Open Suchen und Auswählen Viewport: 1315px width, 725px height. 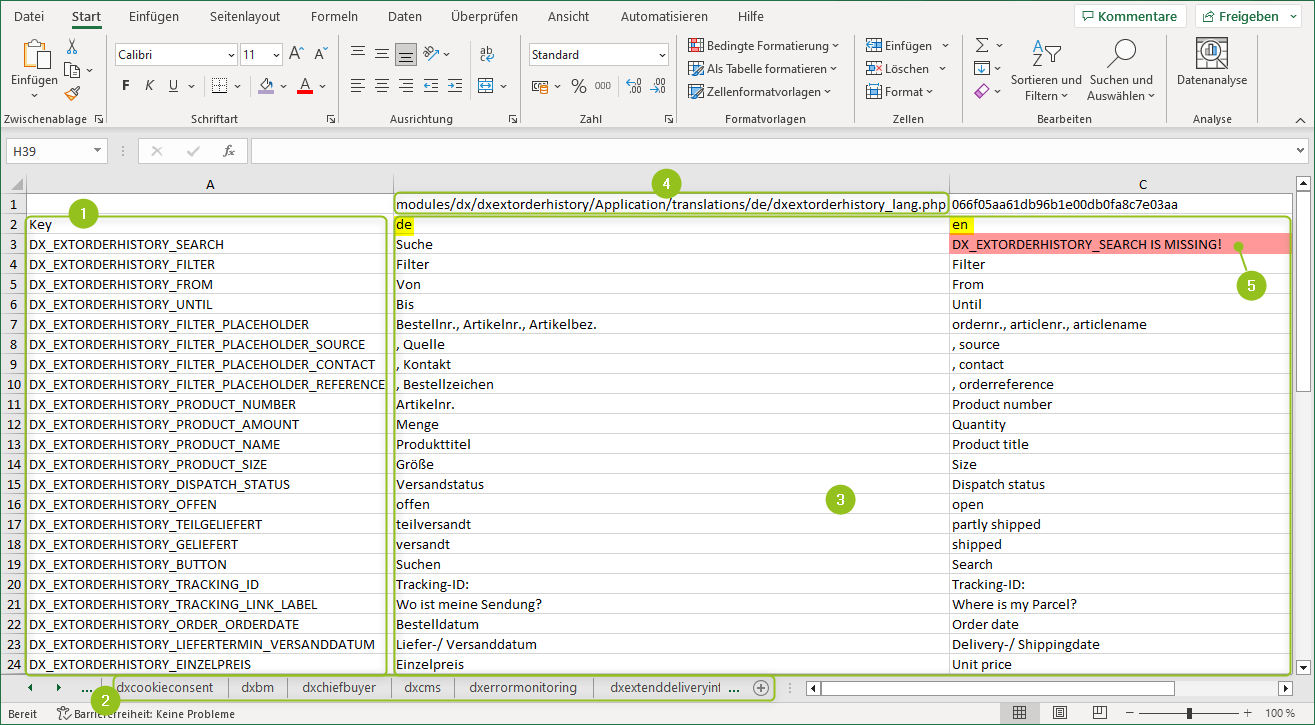coord(1121,70)
